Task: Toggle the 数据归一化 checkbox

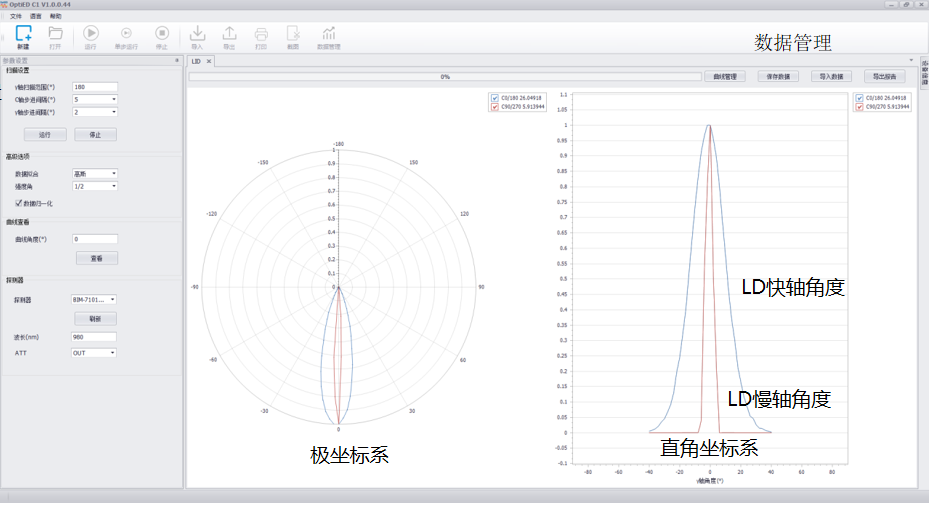Action: pyautogui.click(x=33, y=203)
